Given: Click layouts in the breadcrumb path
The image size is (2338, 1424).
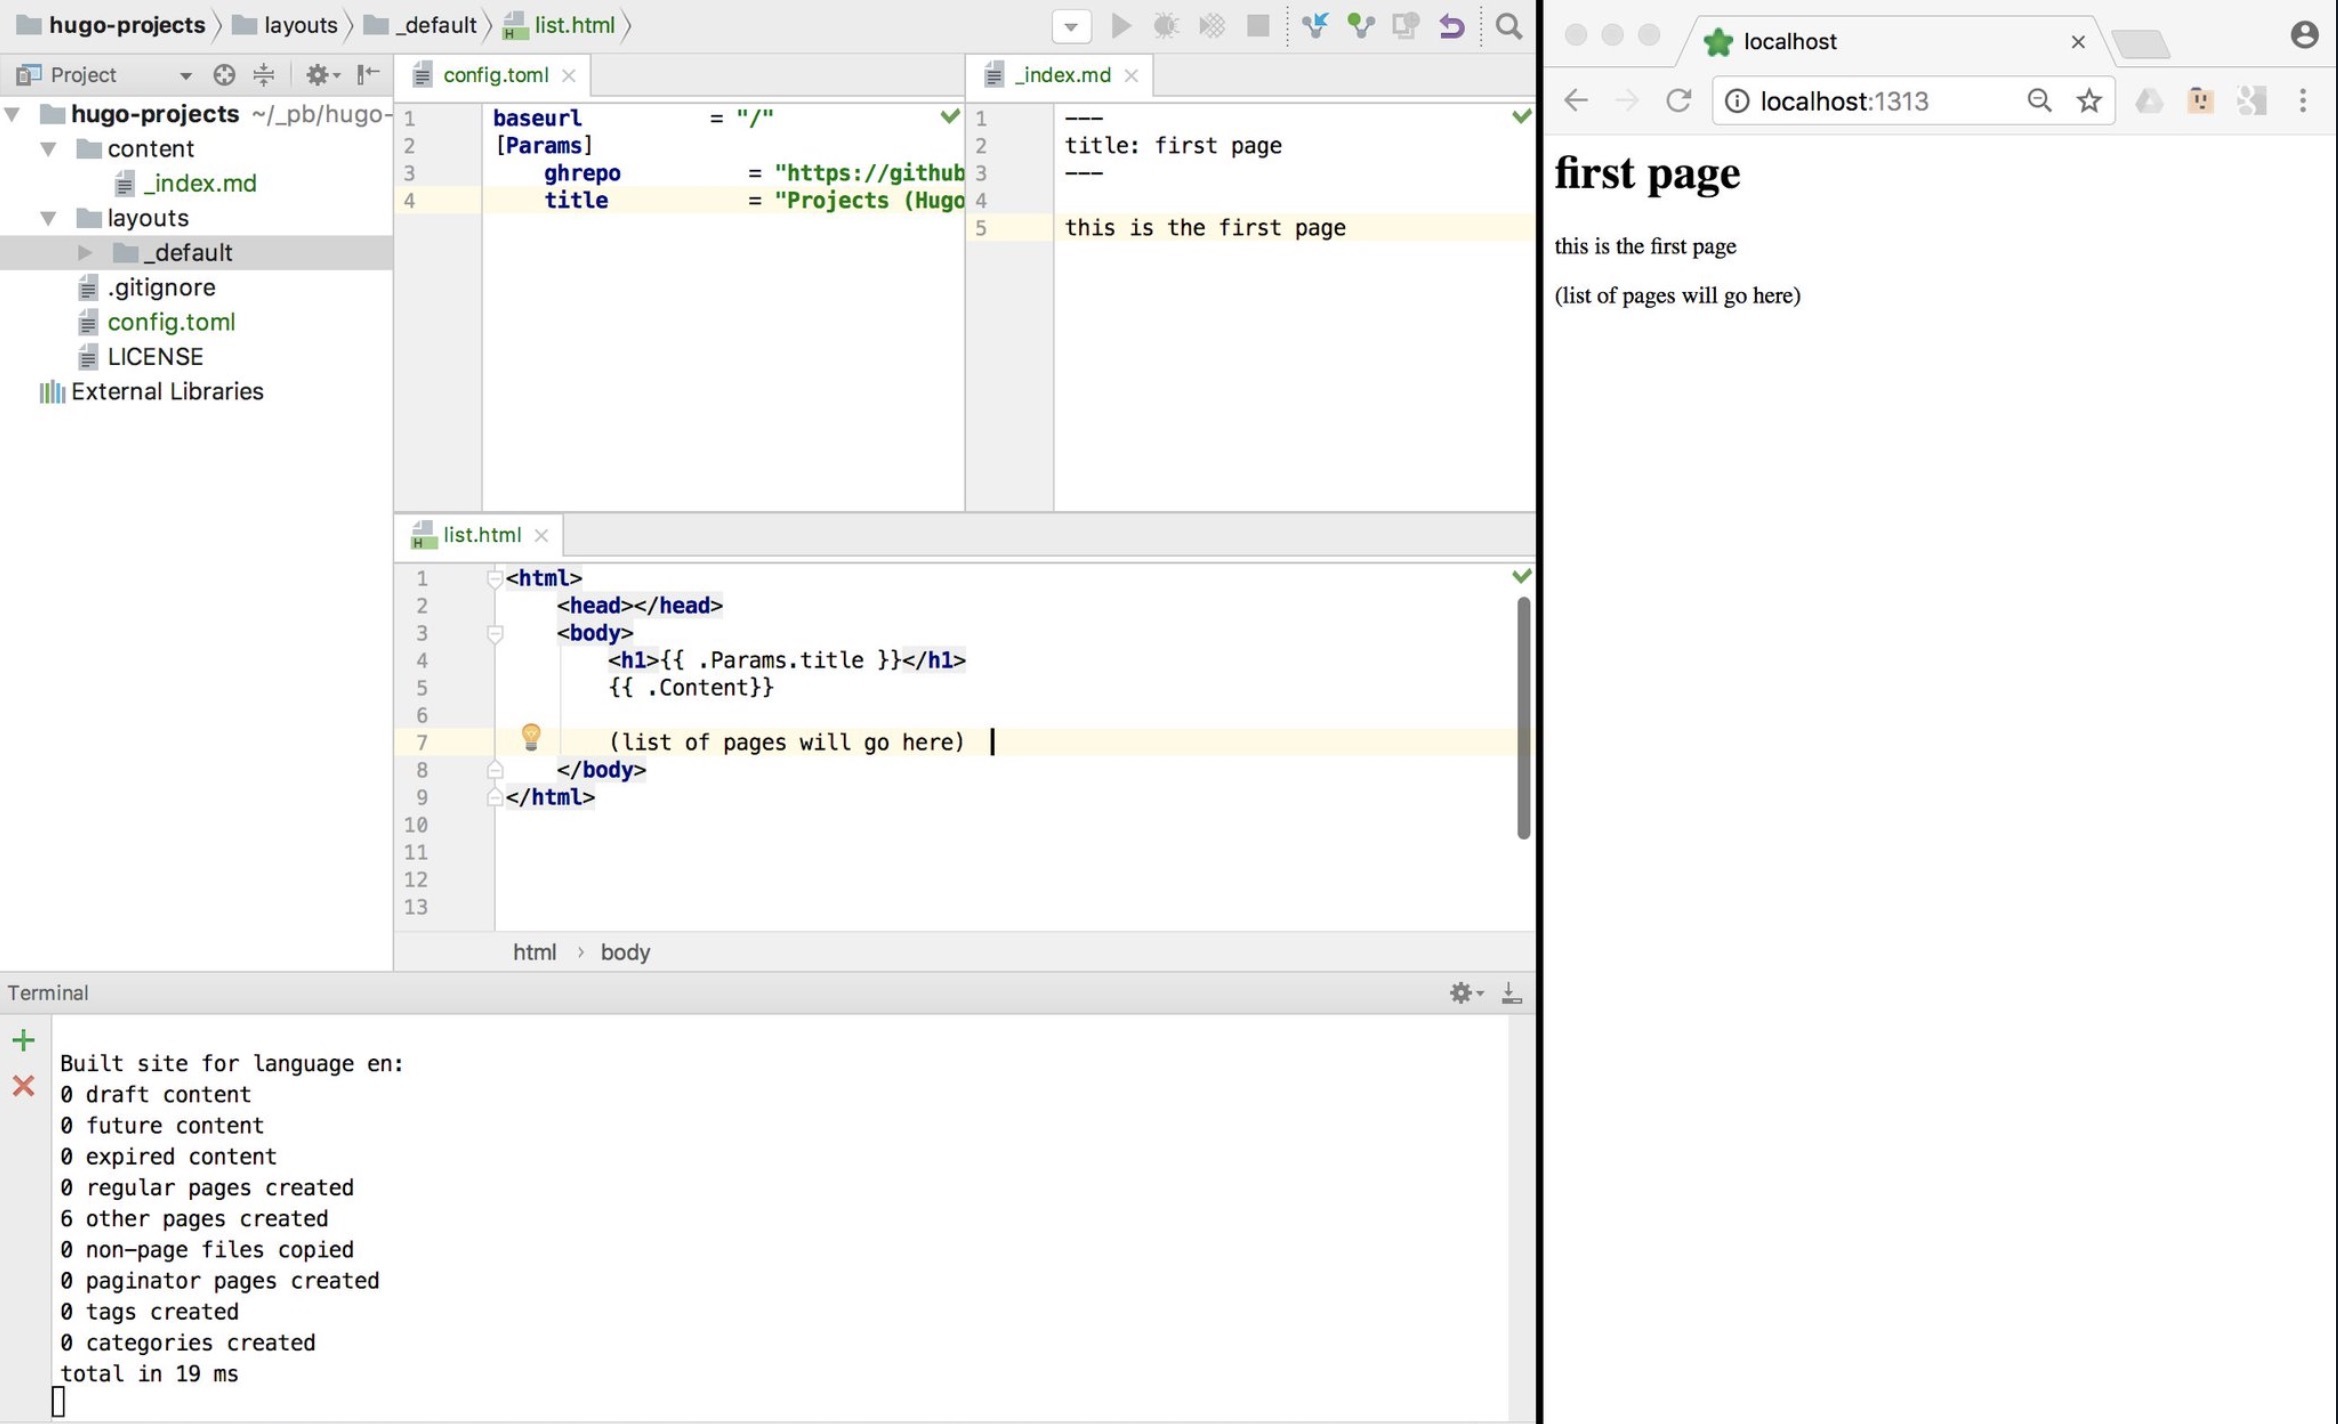Looking at the screenshot, I should [299, 25].
